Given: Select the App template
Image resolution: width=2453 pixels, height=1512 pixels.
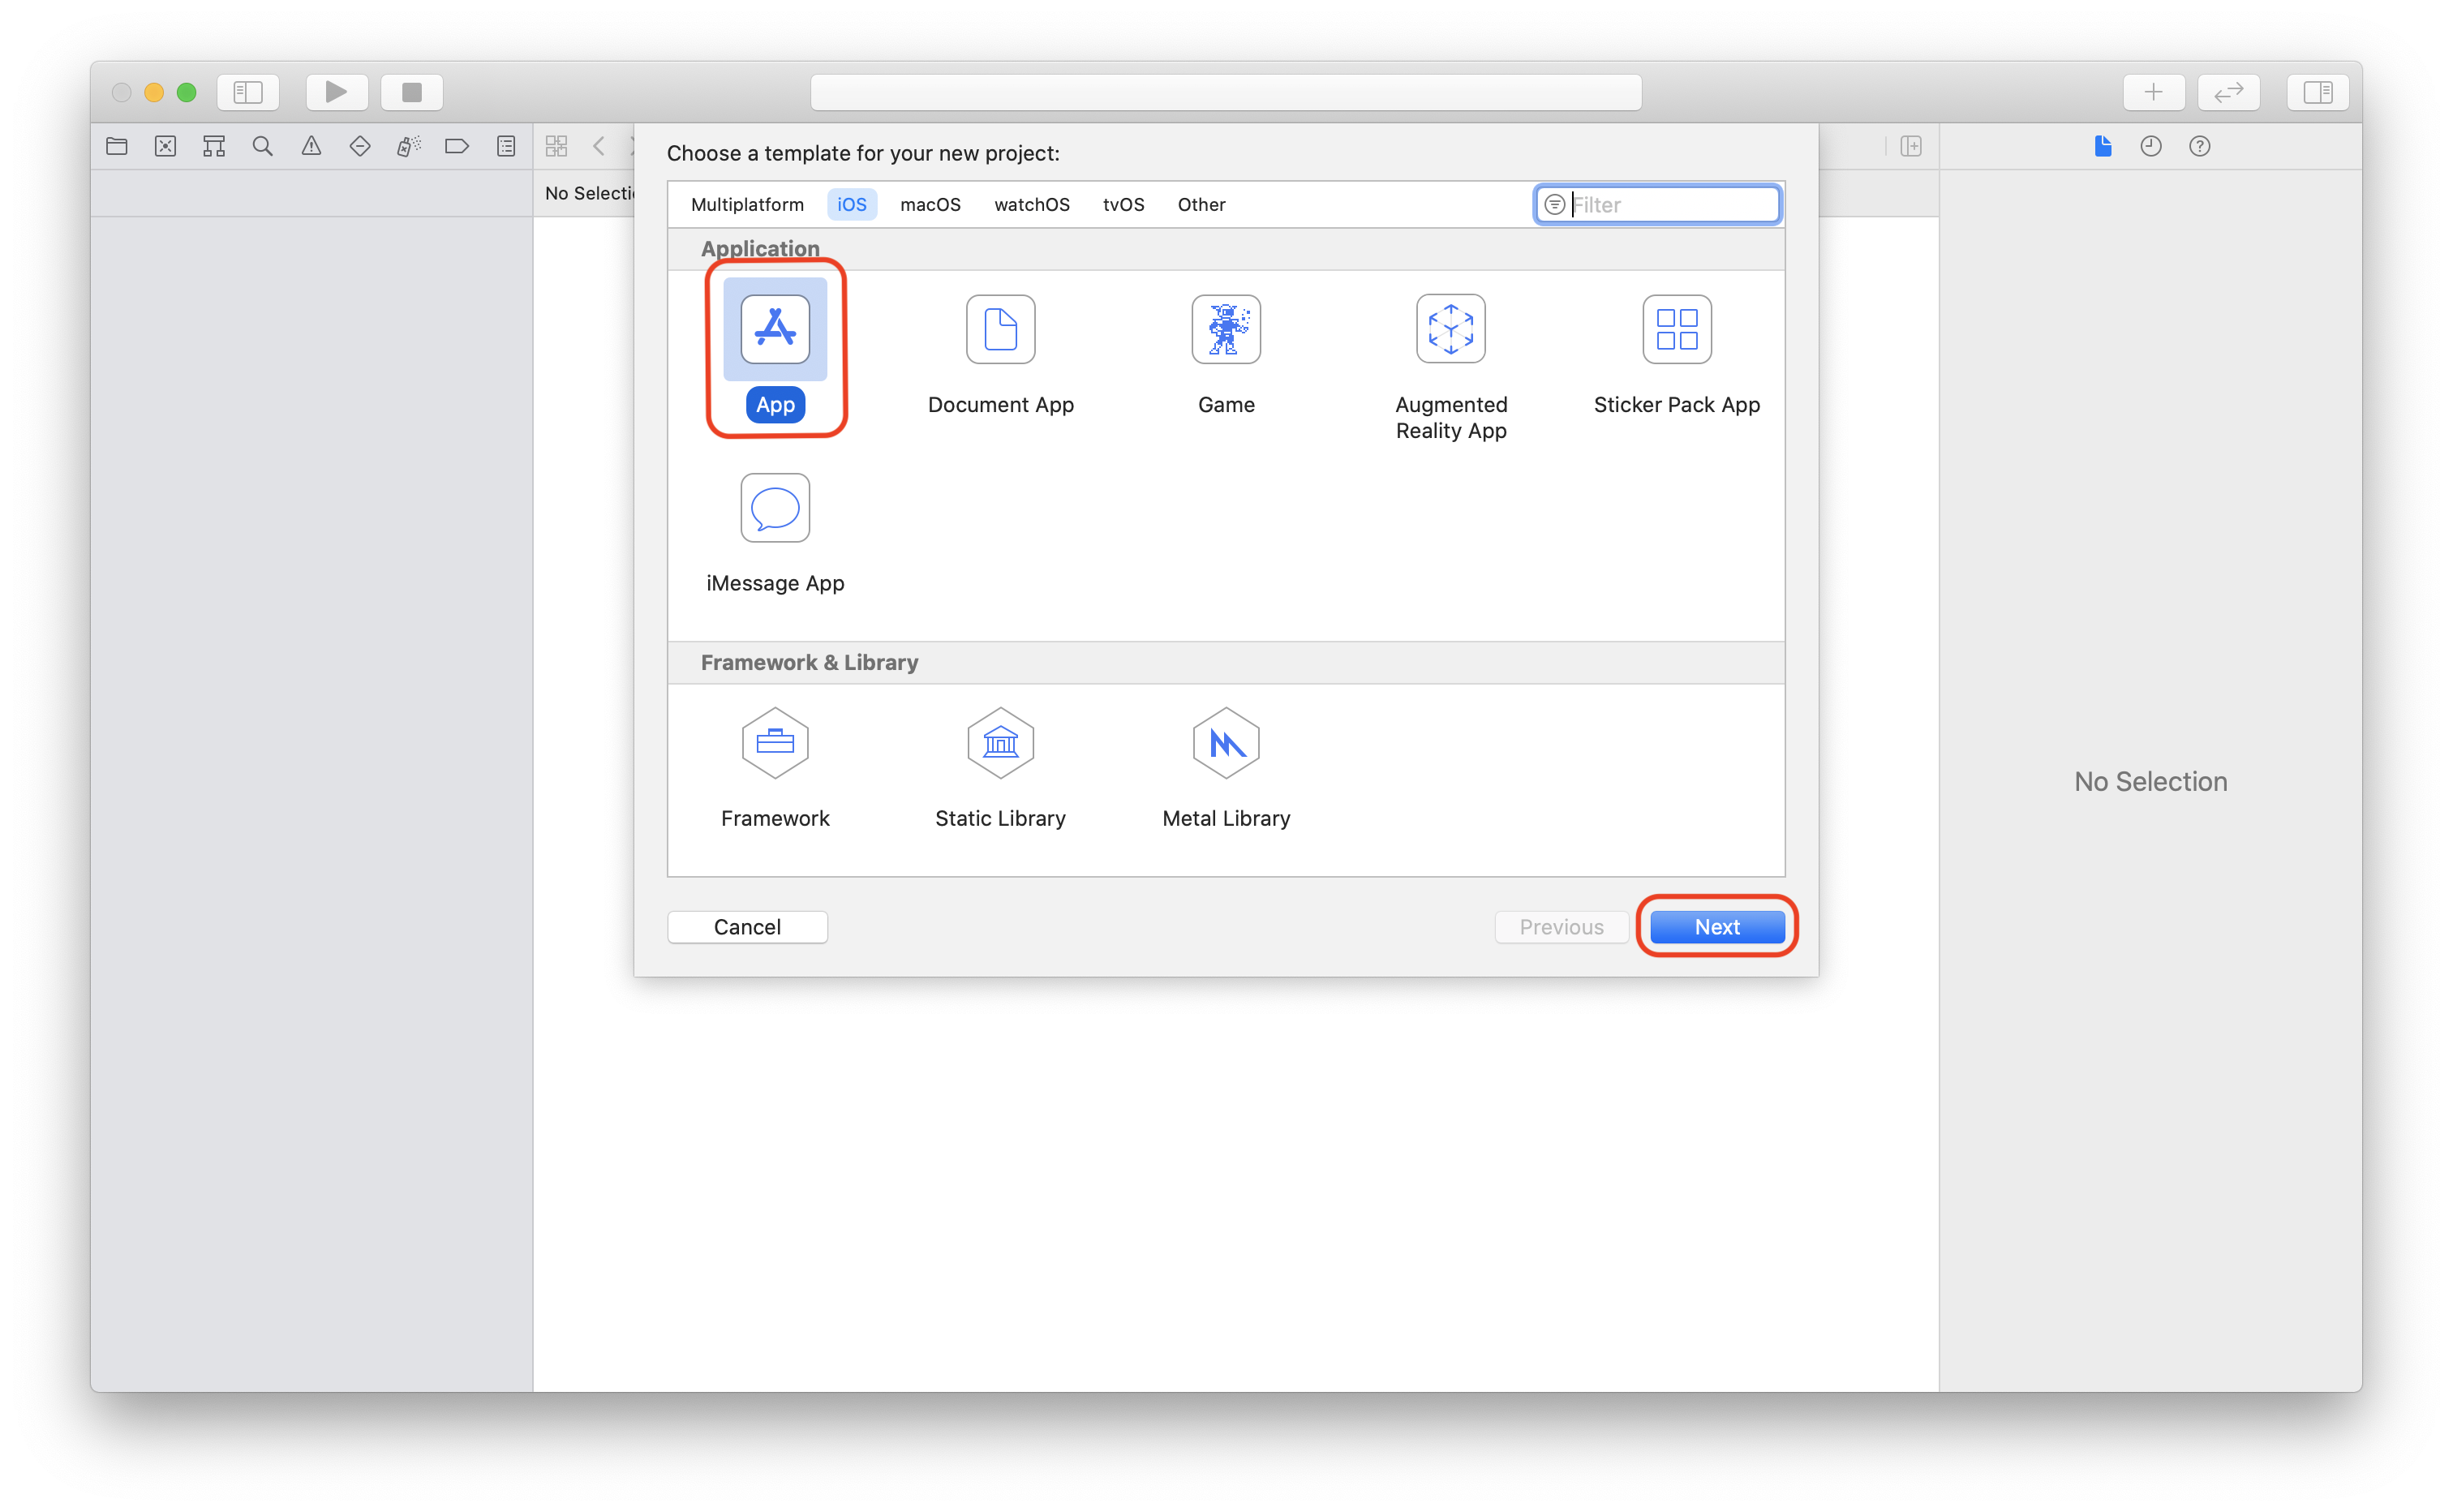Looking at the screenshot, I should pos(775,348).
